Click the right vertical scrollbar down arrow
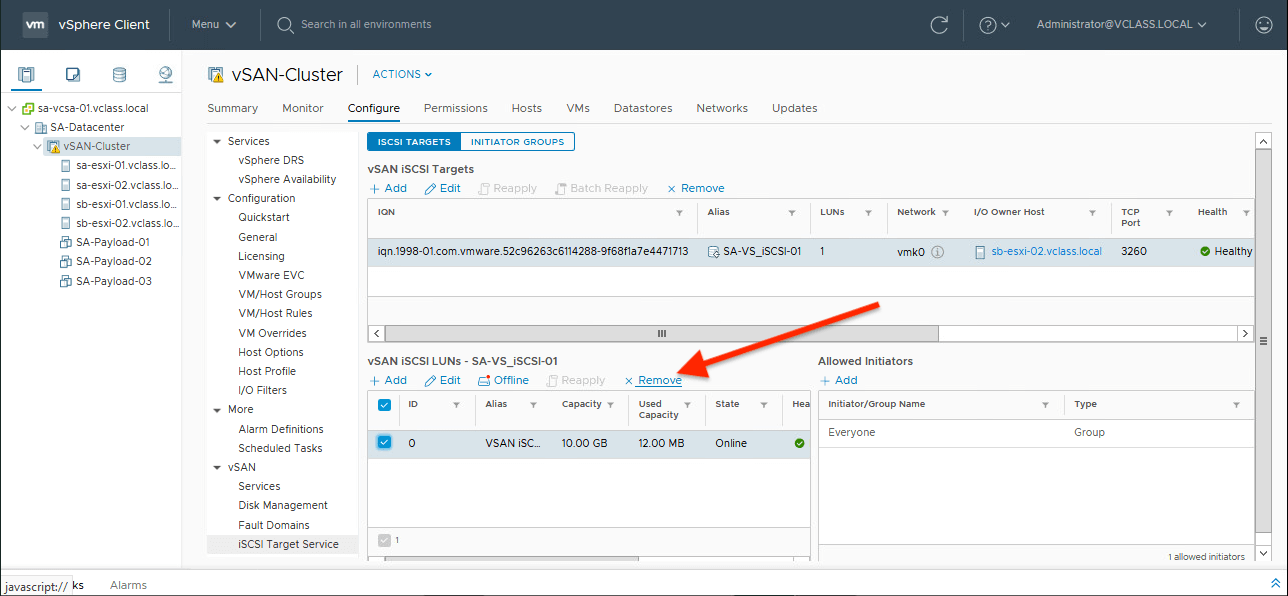Viewport: 1288px width, 596px height. pyautogui.click(x=1263, y=553)
